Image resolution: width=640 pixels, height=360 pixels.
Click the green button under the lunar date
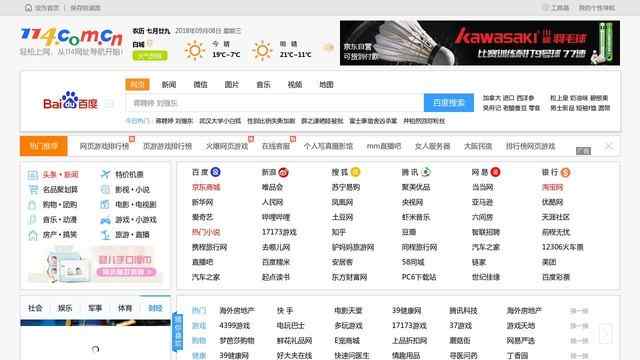tap(150, 56)
